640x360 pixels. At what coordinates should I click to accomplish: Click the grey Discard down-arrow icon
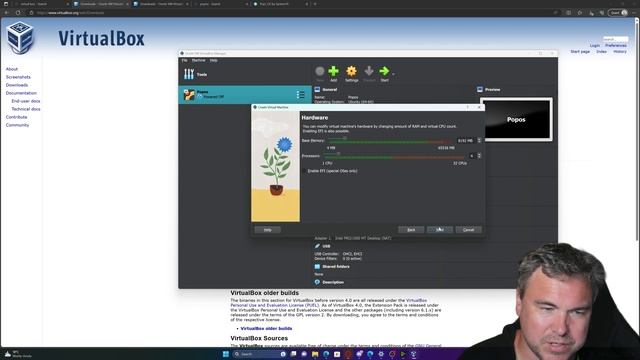(x=369, y=71)
